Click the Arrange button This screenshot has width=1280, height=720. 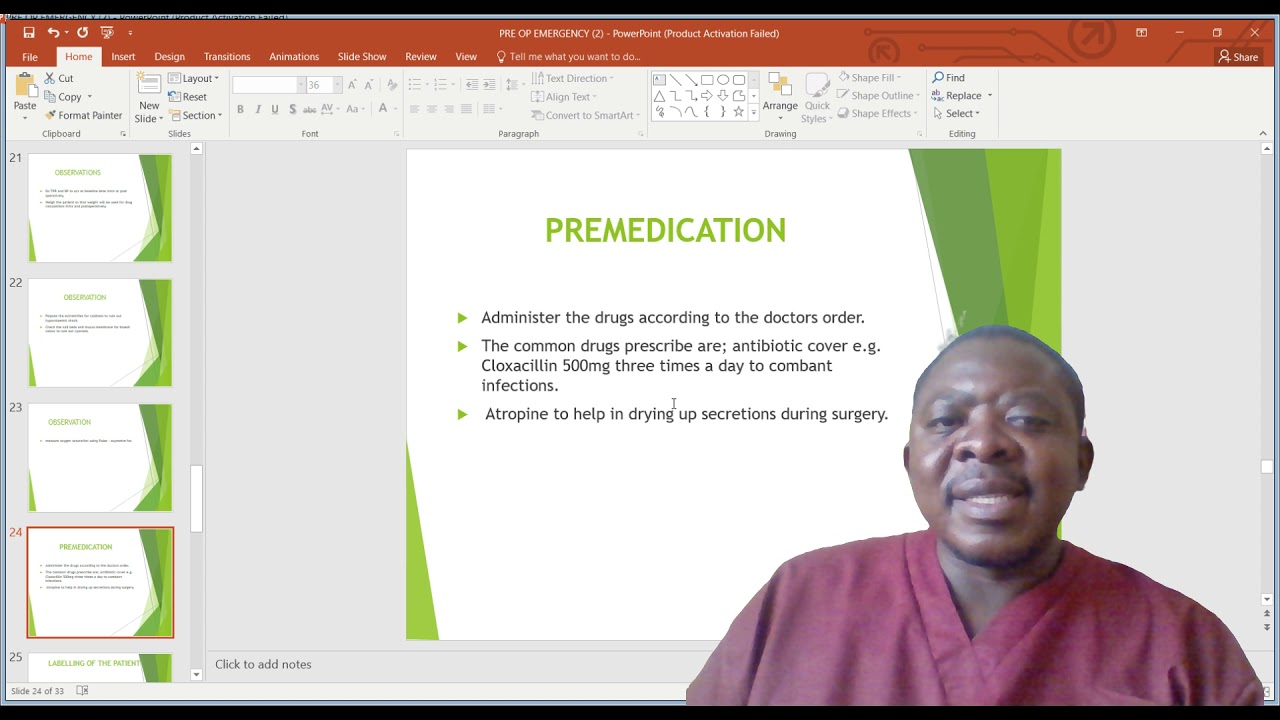(780, 97)
